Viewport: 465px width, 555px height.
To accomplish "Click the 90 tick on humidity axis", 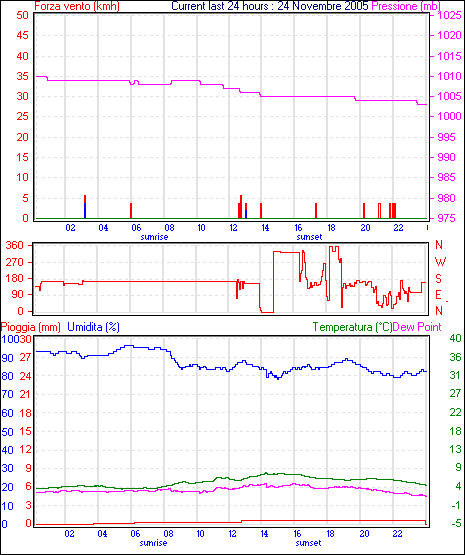I will (x=7, y=357).
